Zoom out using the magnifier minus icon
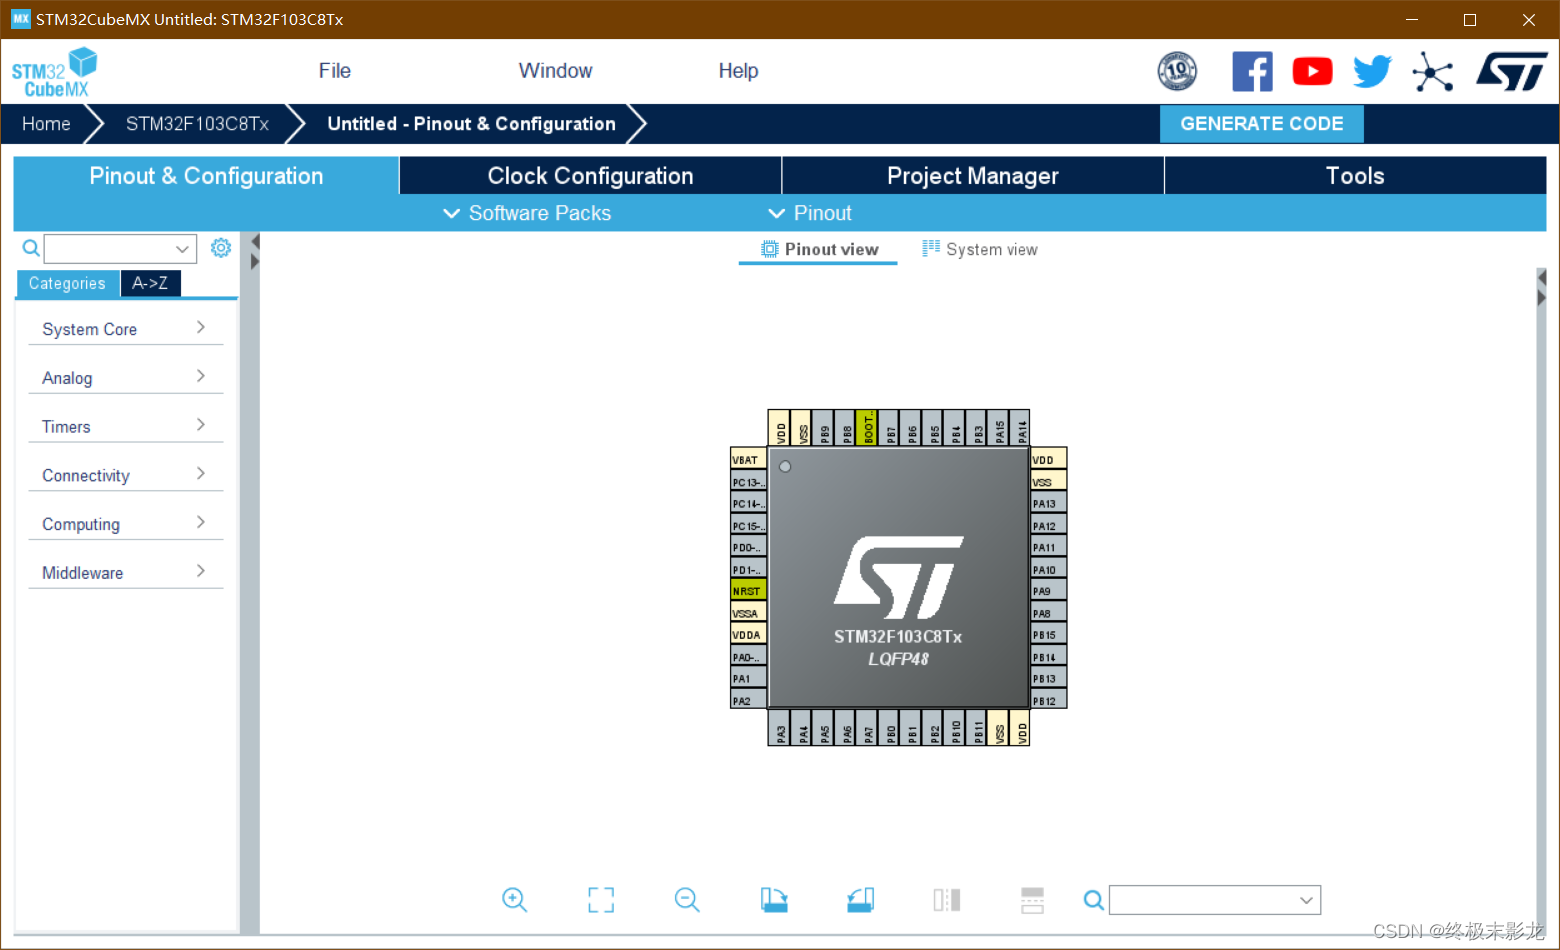Screen dimensions: 1560x950 pos(687,899)
